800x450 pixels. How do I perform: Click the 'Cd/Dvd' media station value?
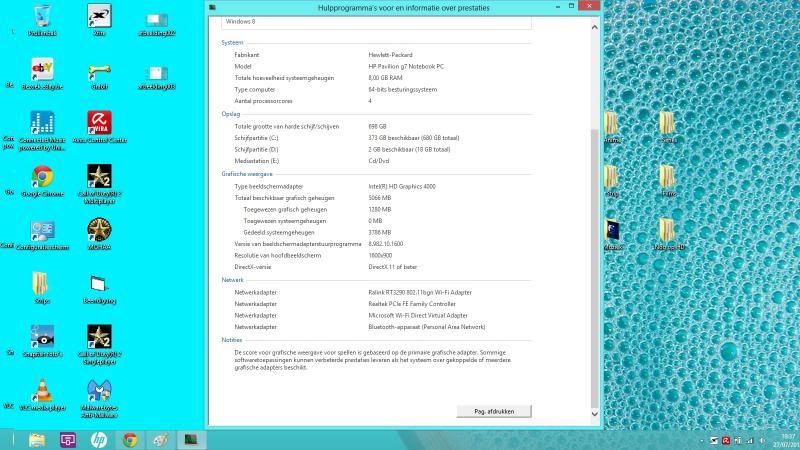coord(379,161)
